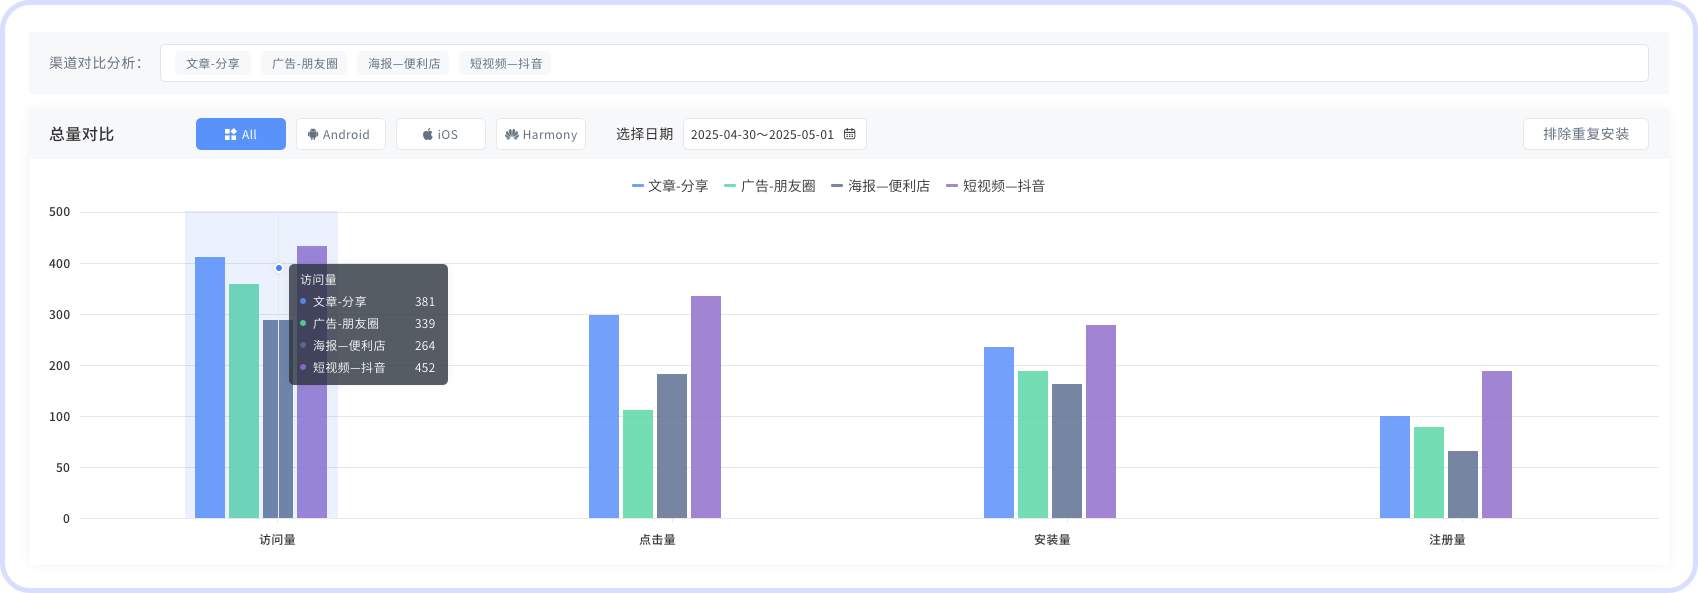The height and width of the screenshot is (593, 1698).
Task: Toggle 海报—便利店 series in chart legend
Action: point(880,186)
